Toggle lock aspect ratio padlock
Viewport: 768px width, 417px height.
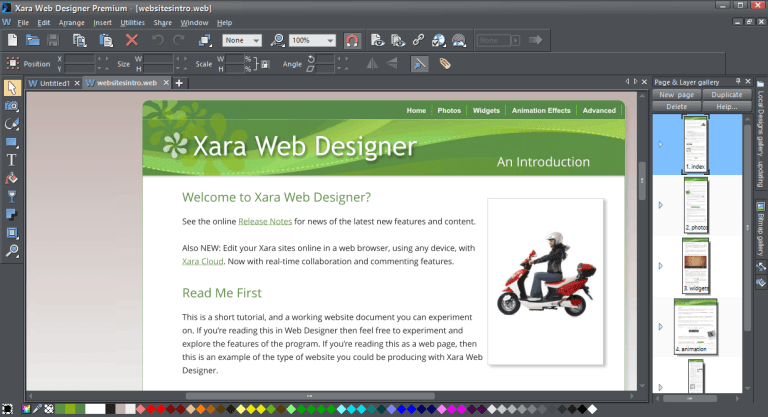(265, 64)
